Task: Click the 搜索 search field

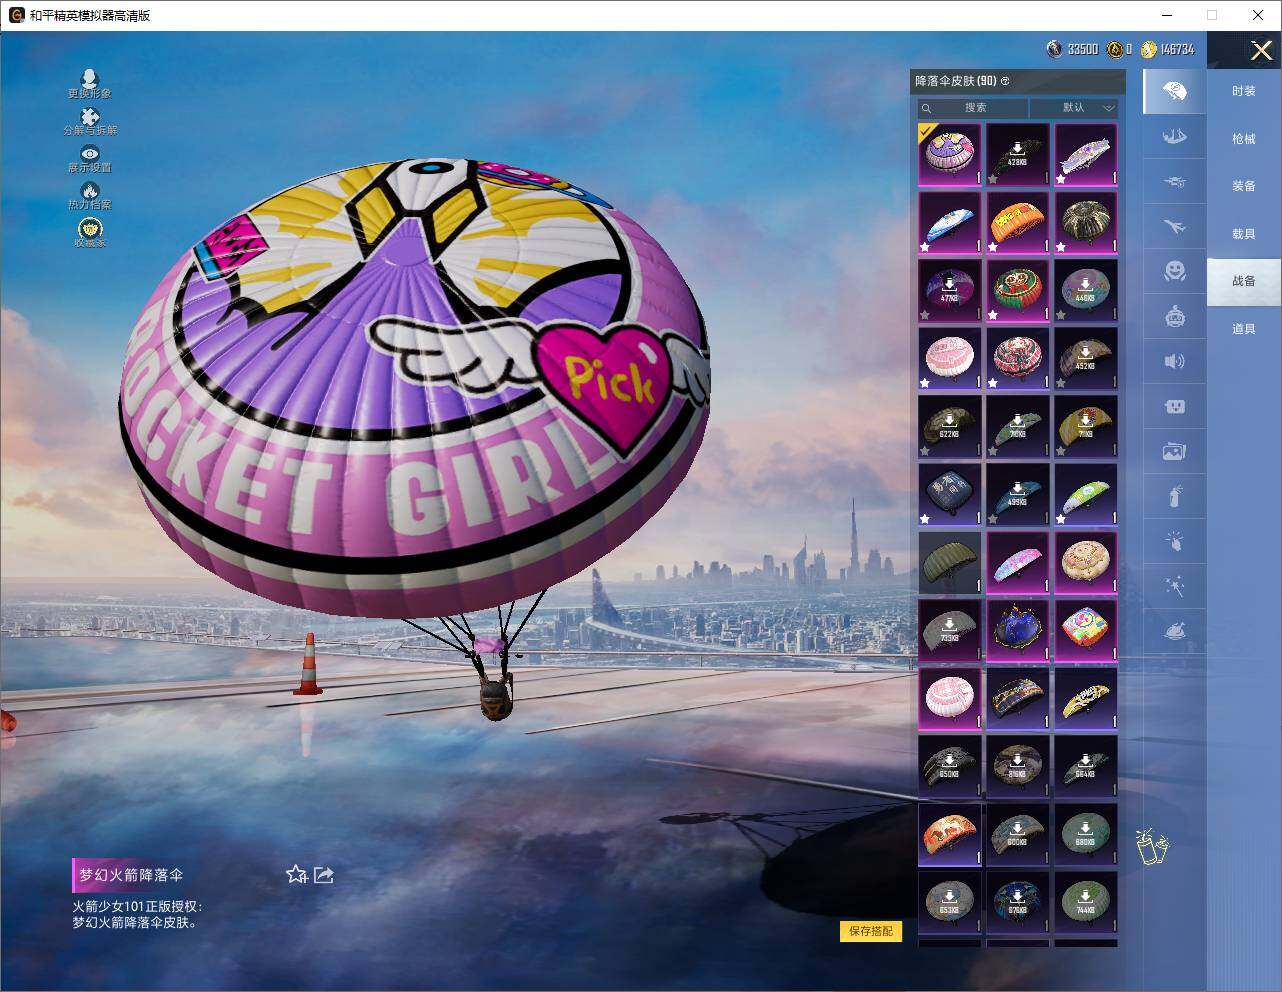Action: 973,108
